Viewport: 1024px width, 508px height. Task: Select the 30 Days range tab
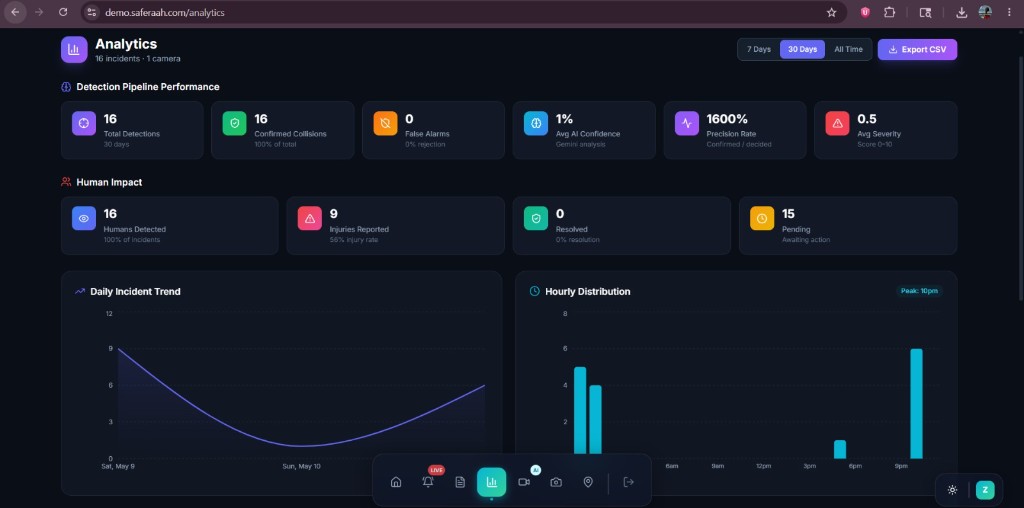(x=802, y=50)
